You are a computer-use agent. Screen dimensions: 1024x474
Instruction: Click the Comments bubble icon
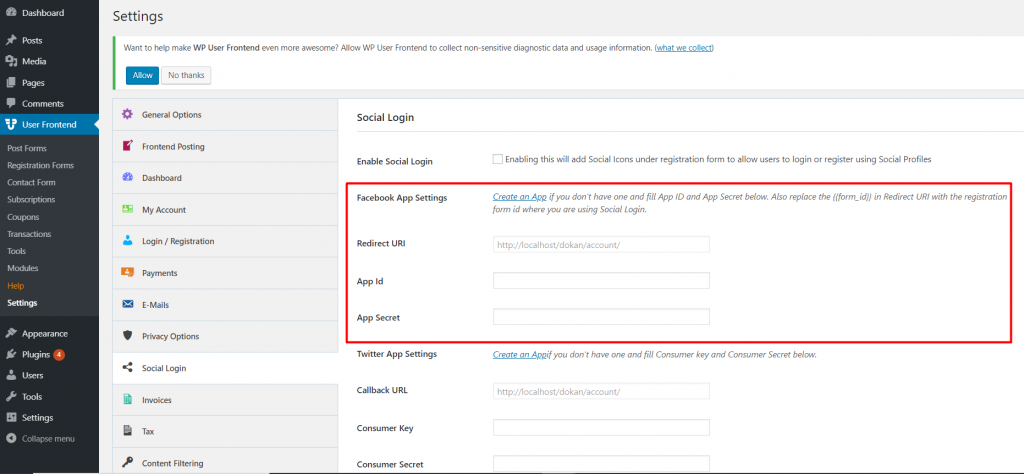(10, 104)
